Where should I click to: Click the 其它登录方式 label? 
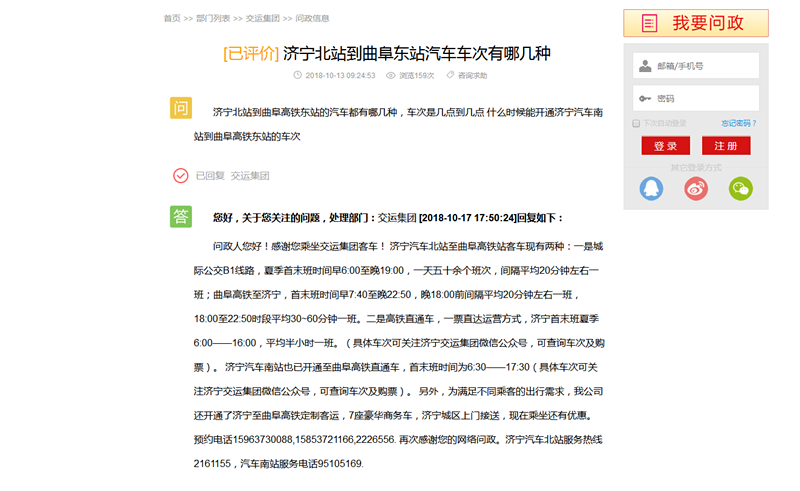click(696, 167)
